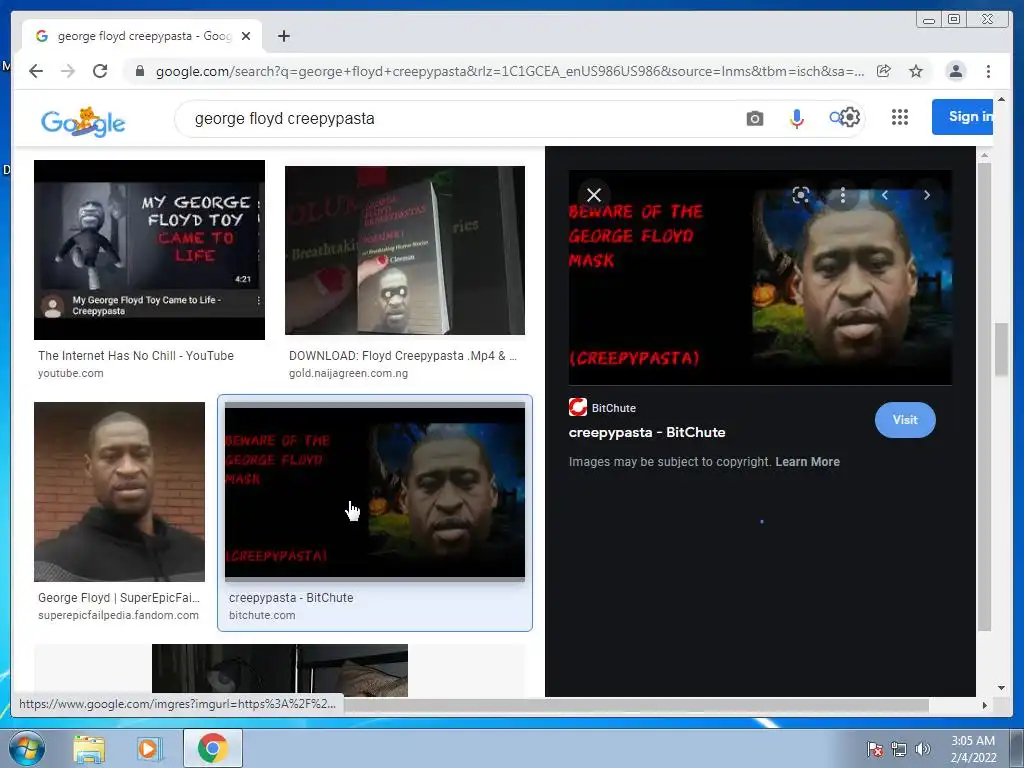Select the Beware of the Mask thumbnail

[375, 492]
